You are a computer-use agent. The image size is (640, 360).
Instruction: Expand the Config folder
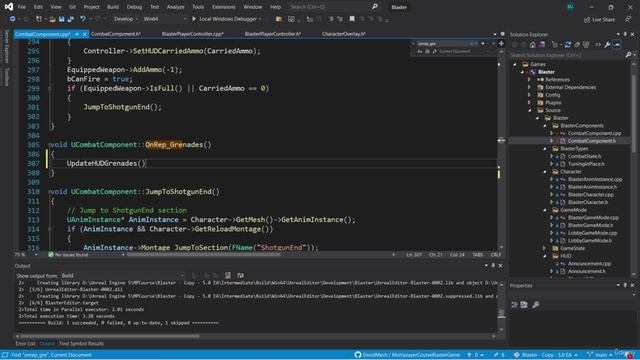[530, 95]
